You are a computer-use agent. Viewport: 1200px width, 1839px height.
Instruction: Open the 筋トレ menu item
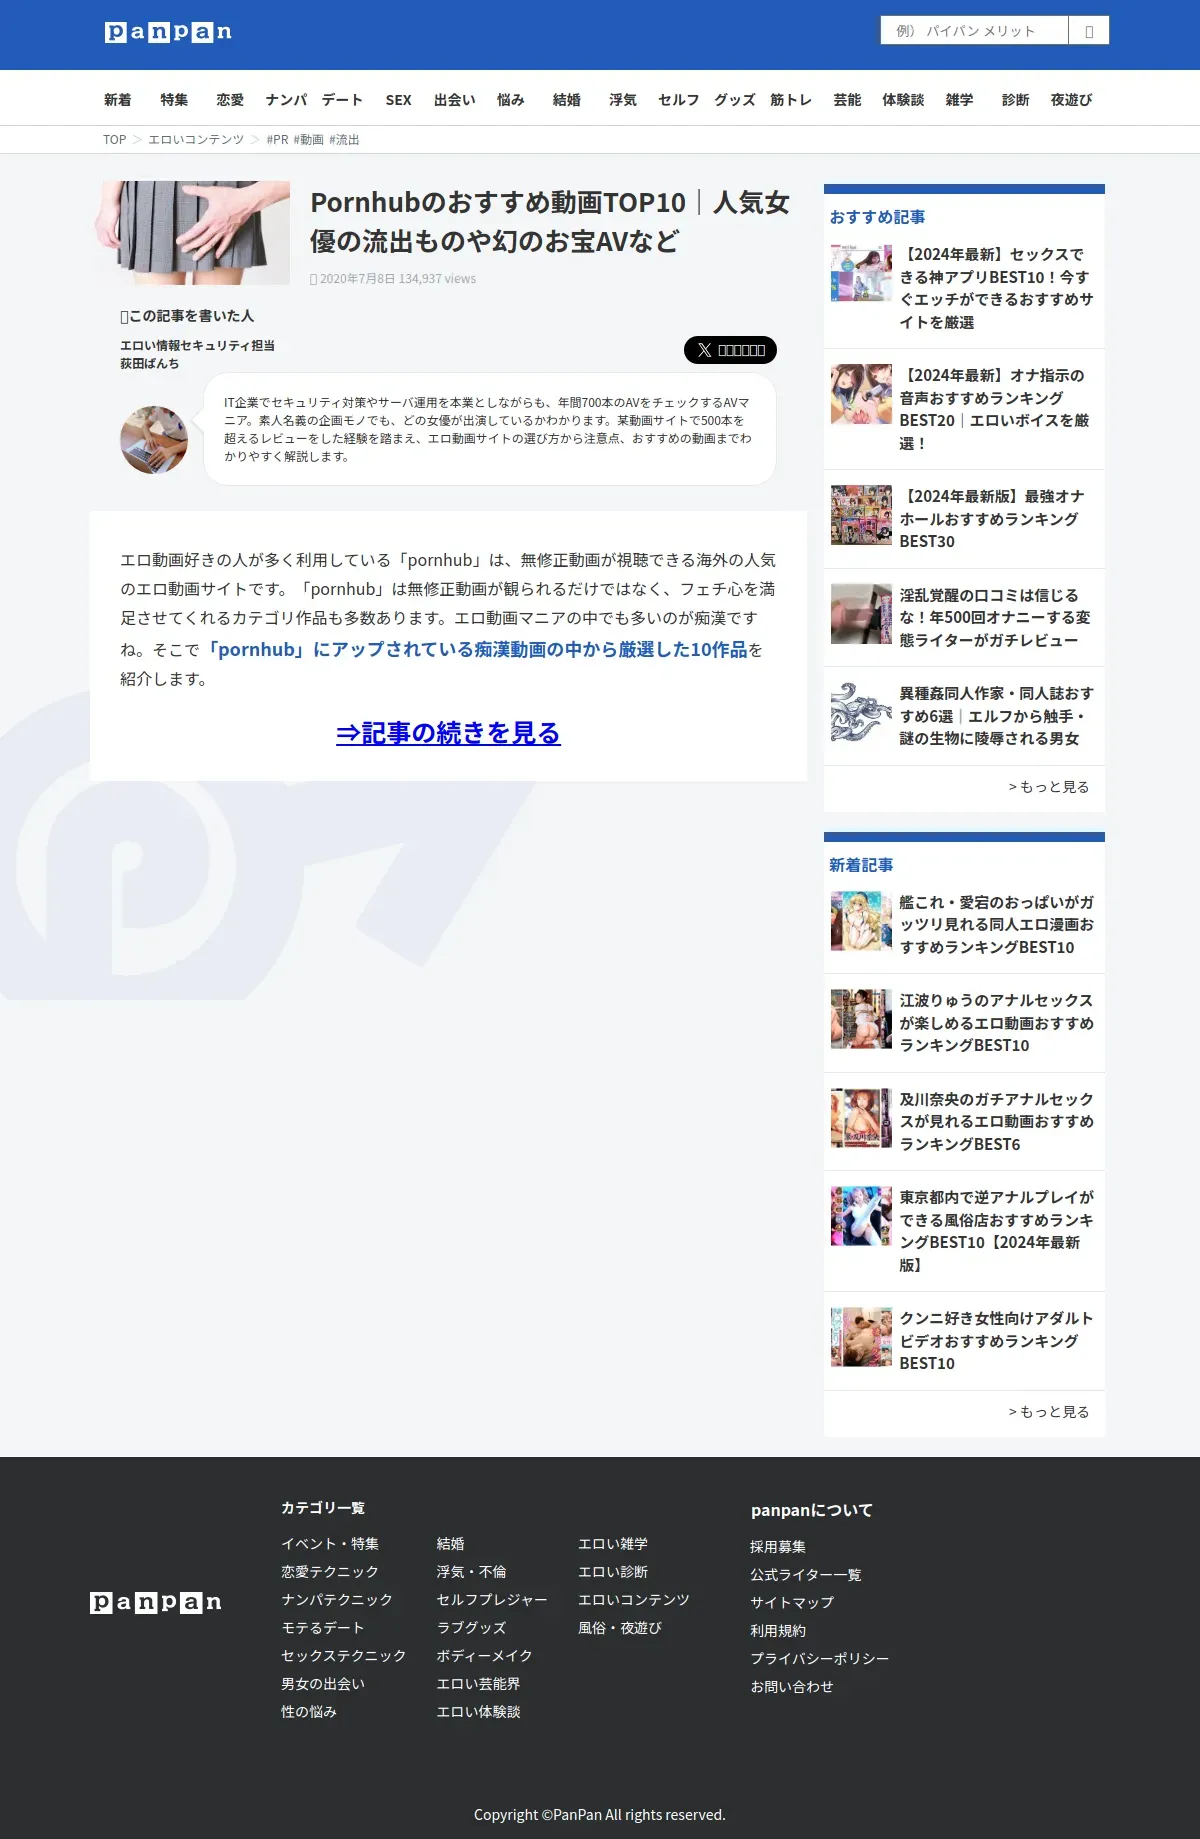tap(791, 100)
